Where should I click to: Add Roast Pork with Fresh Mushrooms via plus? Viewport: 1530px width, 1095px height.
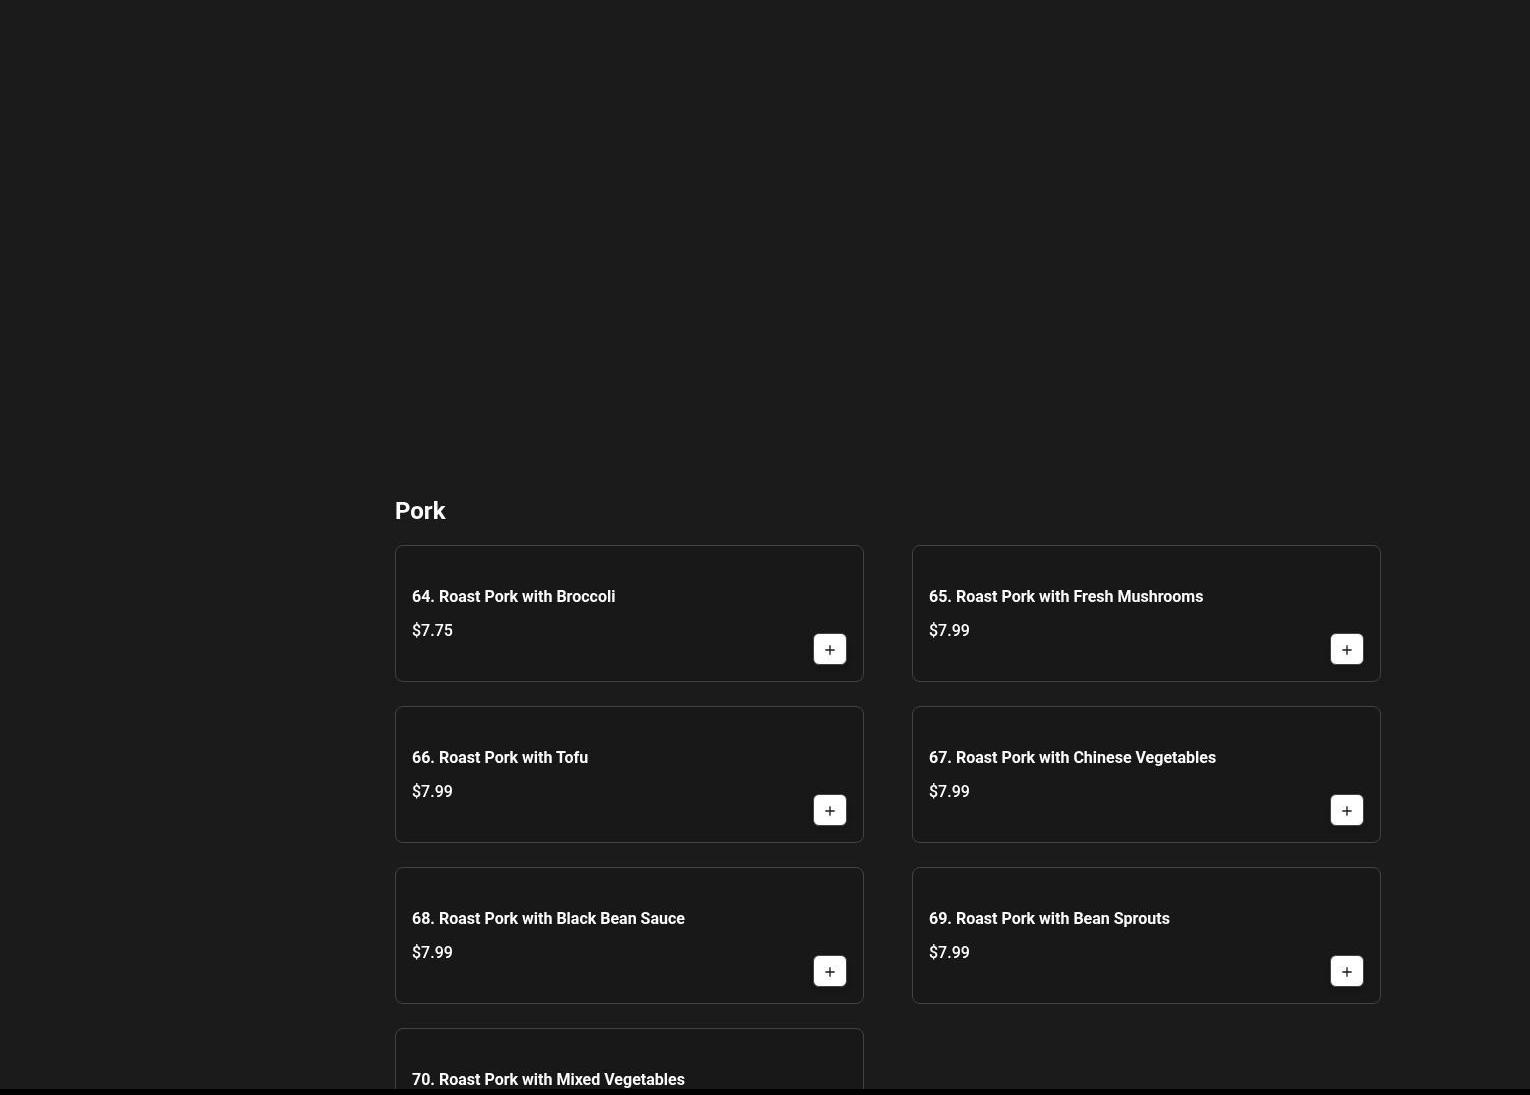point(1347,649)
